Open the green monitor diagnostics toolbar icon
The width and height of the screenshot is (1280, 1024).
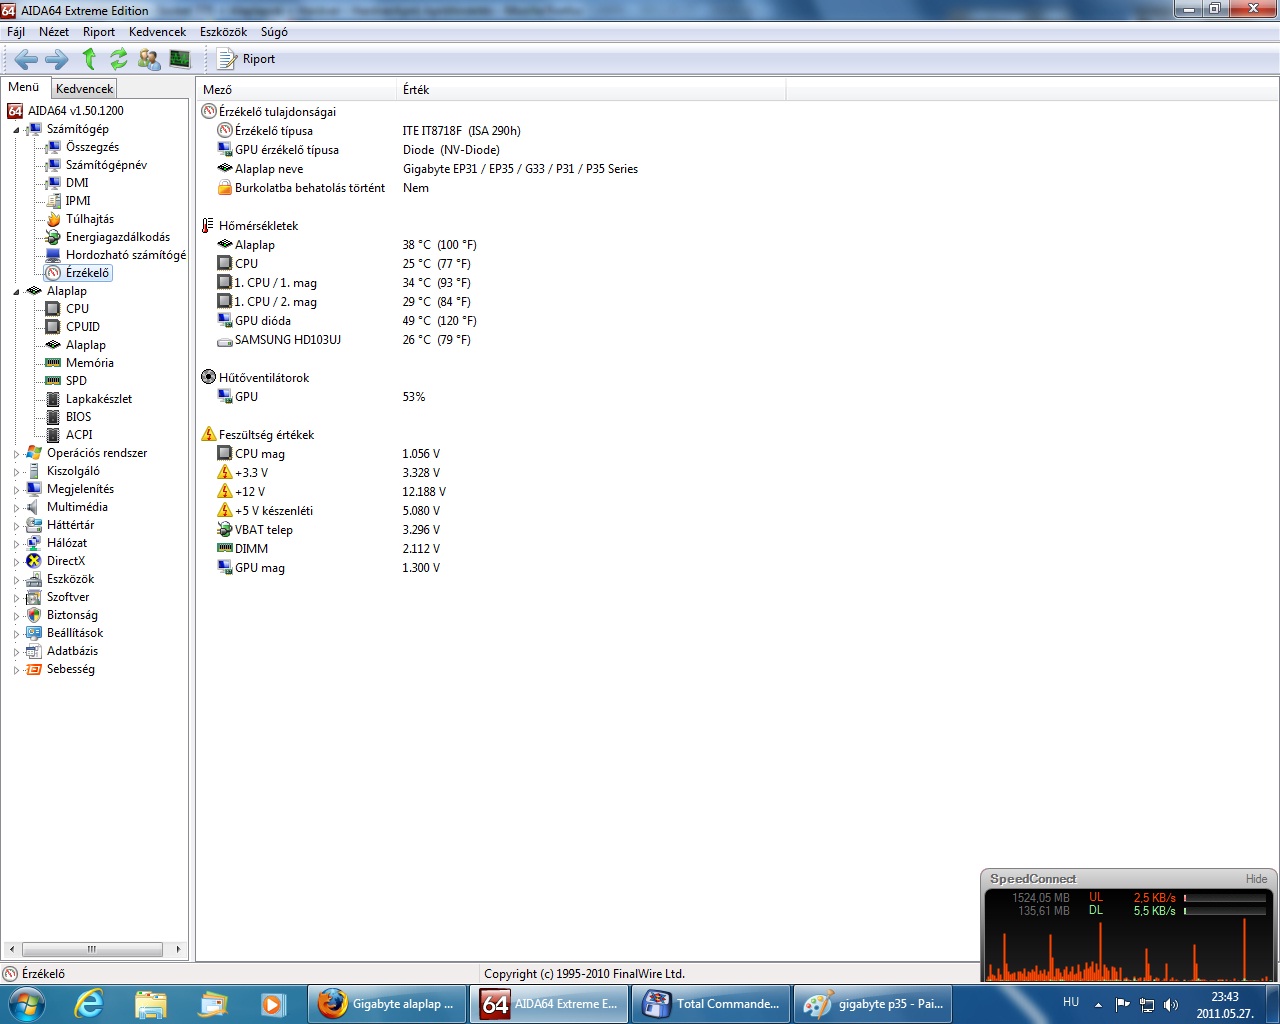click(x=180, y=59)
